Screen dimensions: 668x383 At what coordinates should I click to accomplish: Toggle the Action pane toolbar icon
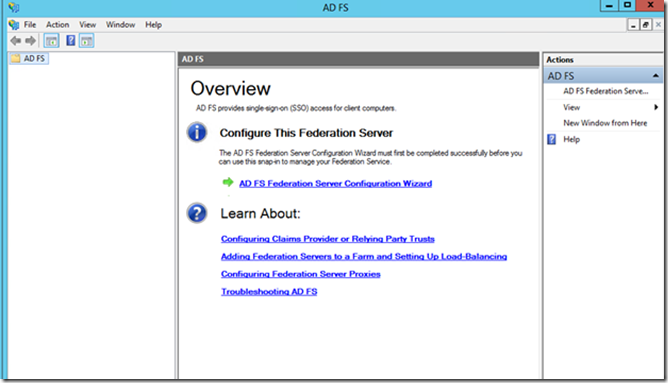click(x=86, y=41)
